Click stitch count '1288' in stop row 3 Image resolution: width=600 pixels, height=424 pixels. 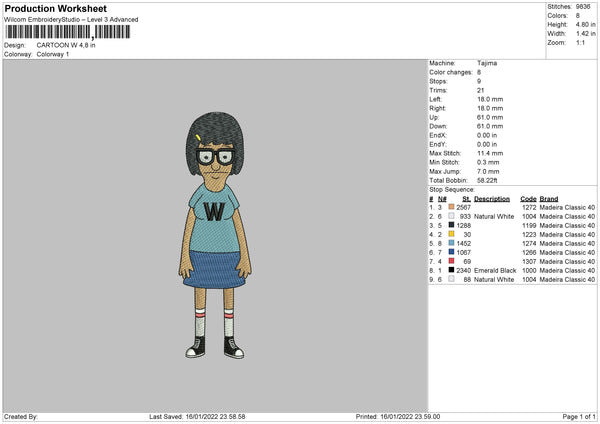click(463, 225)
